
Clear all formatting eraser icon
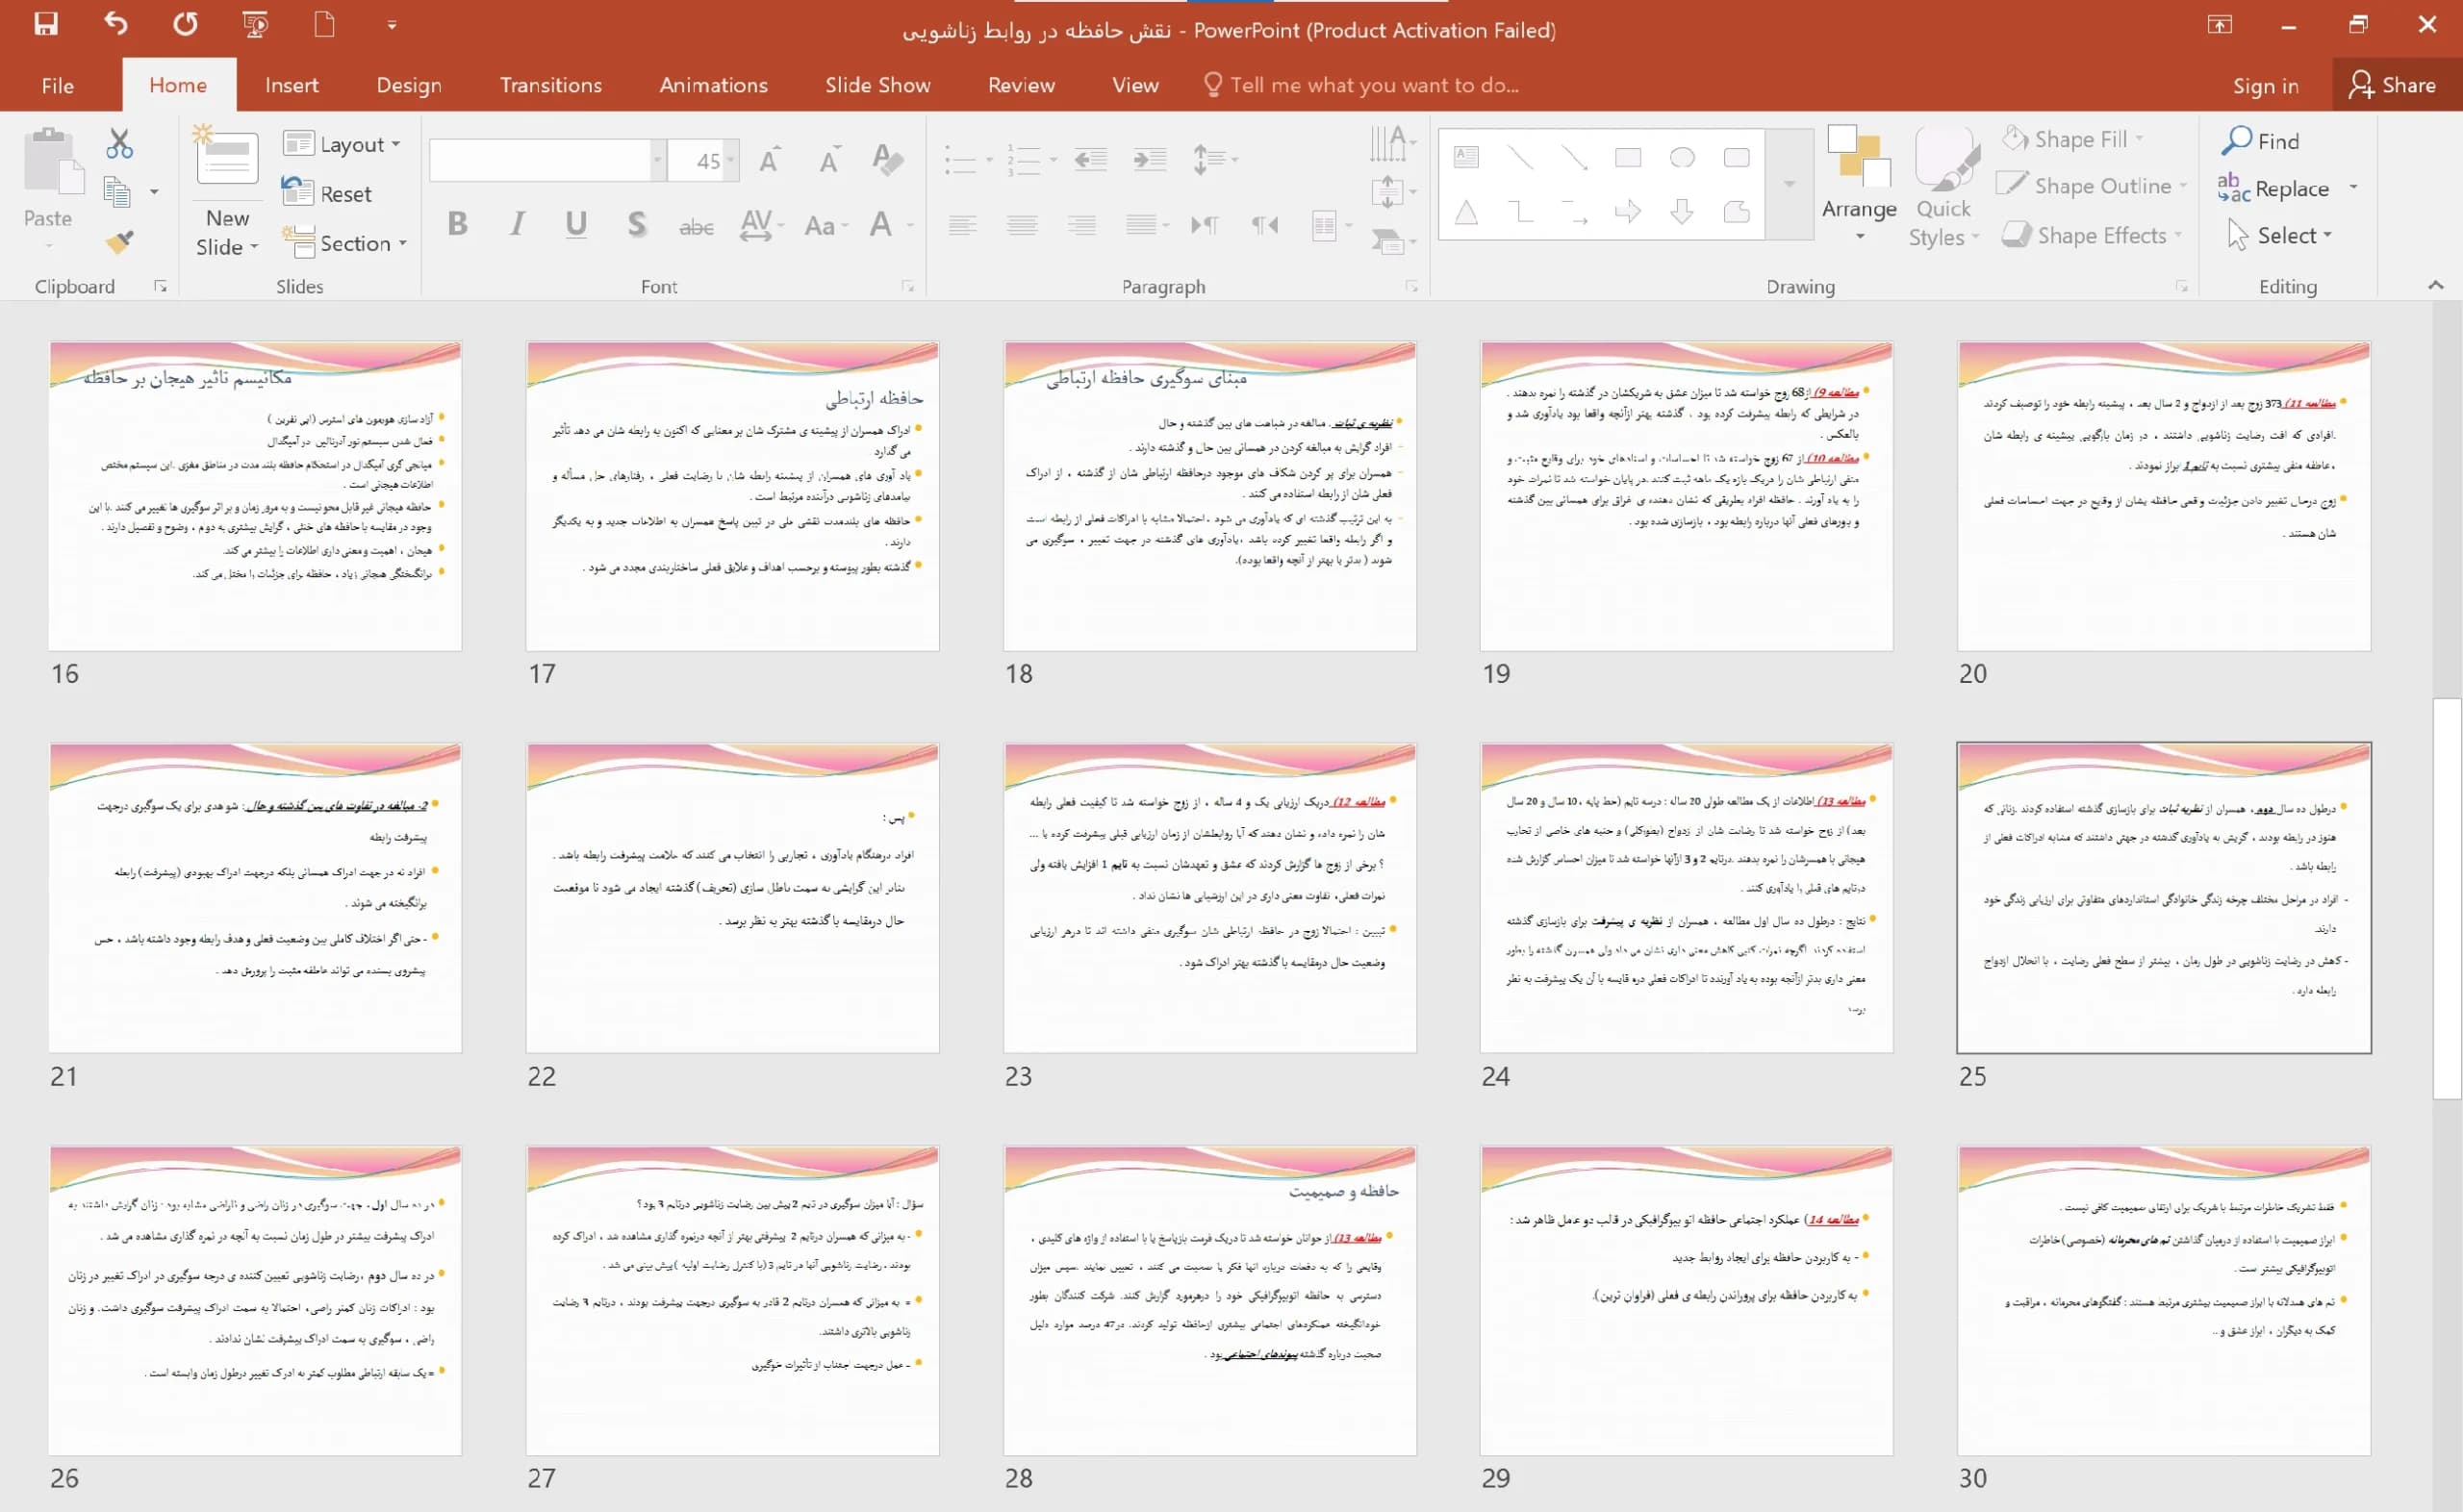click(888, 159)
